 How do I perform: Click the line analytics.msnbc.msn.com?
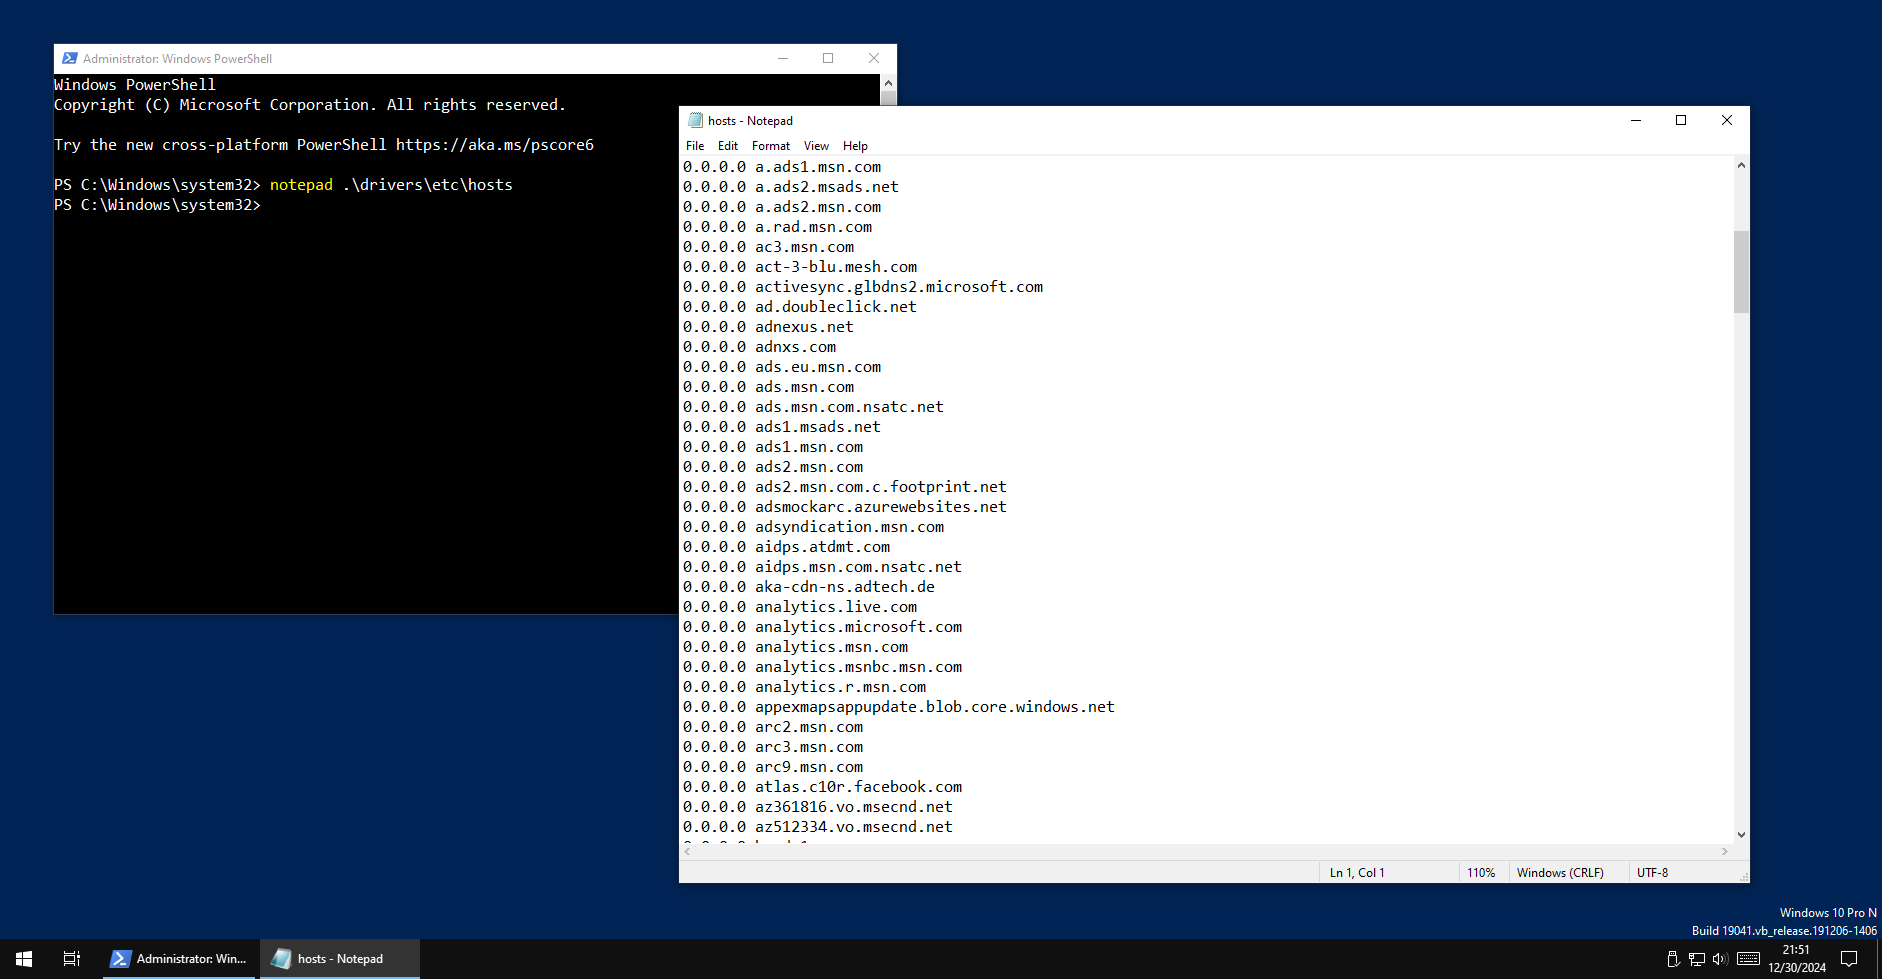coord(822,667)
